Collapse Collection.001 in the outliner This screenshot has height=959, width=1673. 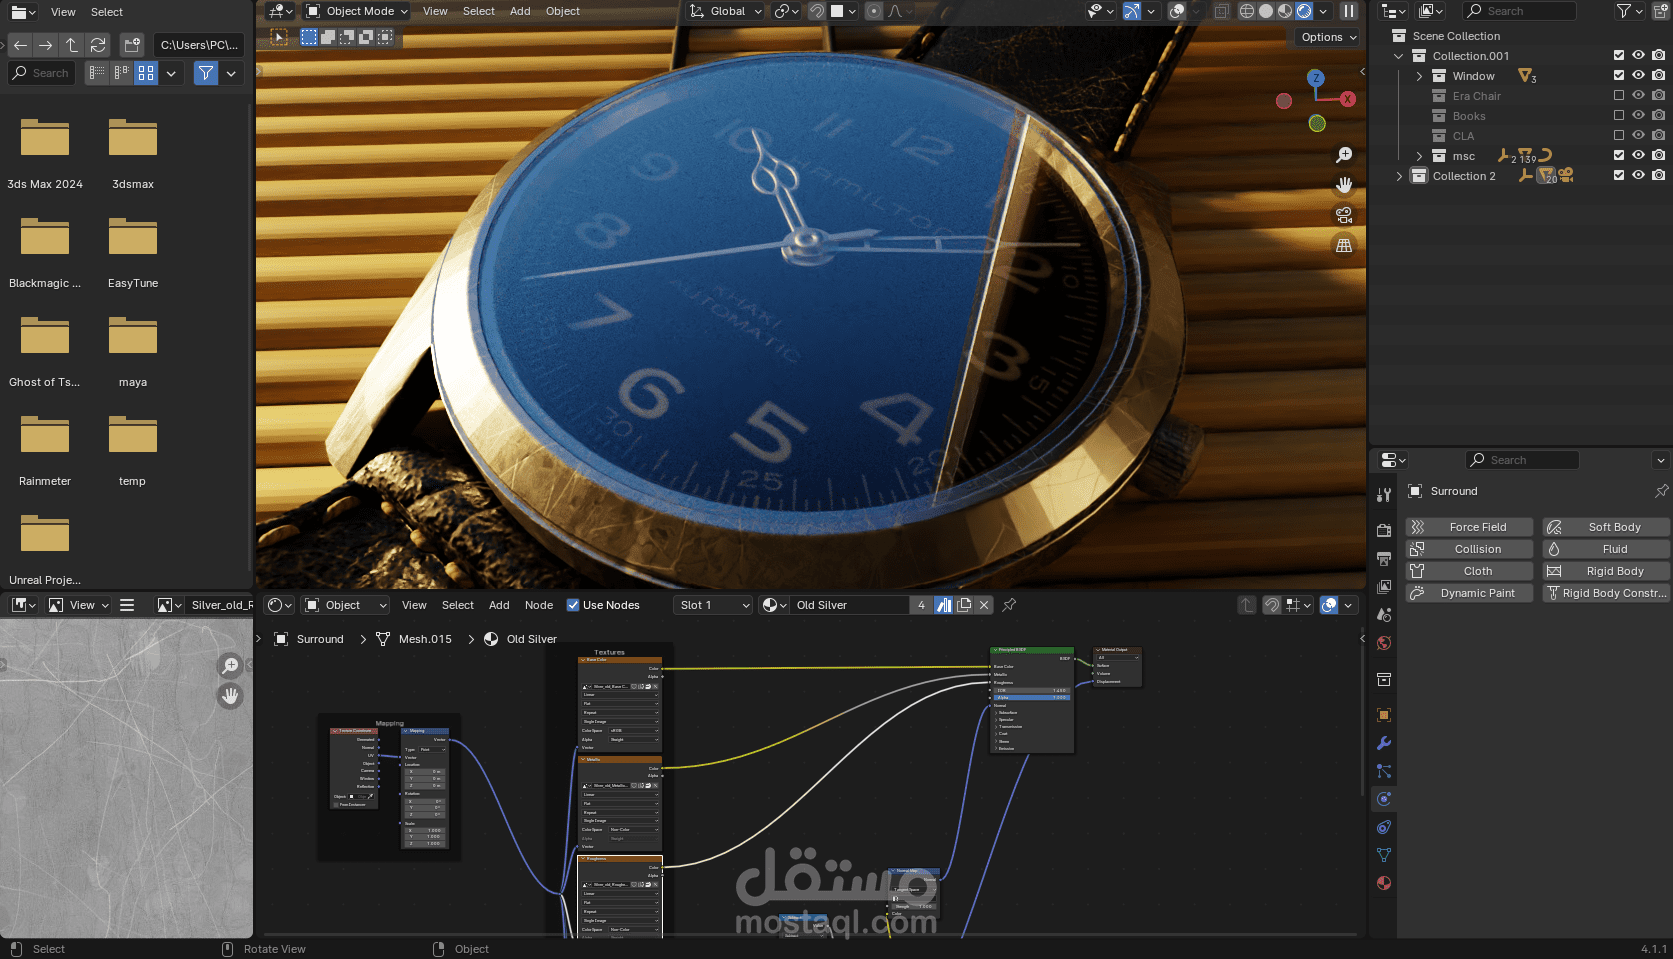pos(1399,56)
